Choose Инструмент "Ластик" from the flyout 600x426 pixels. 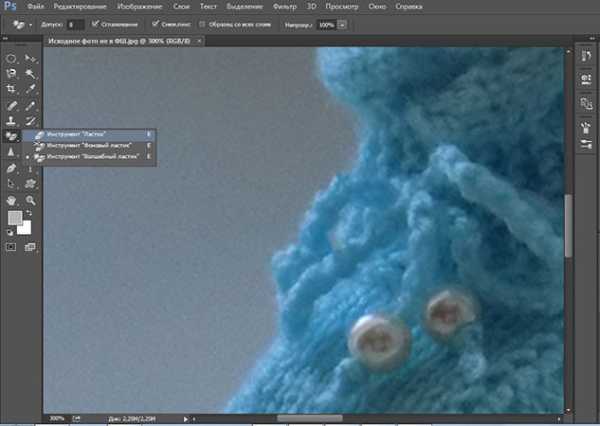[x=89, y=134]
